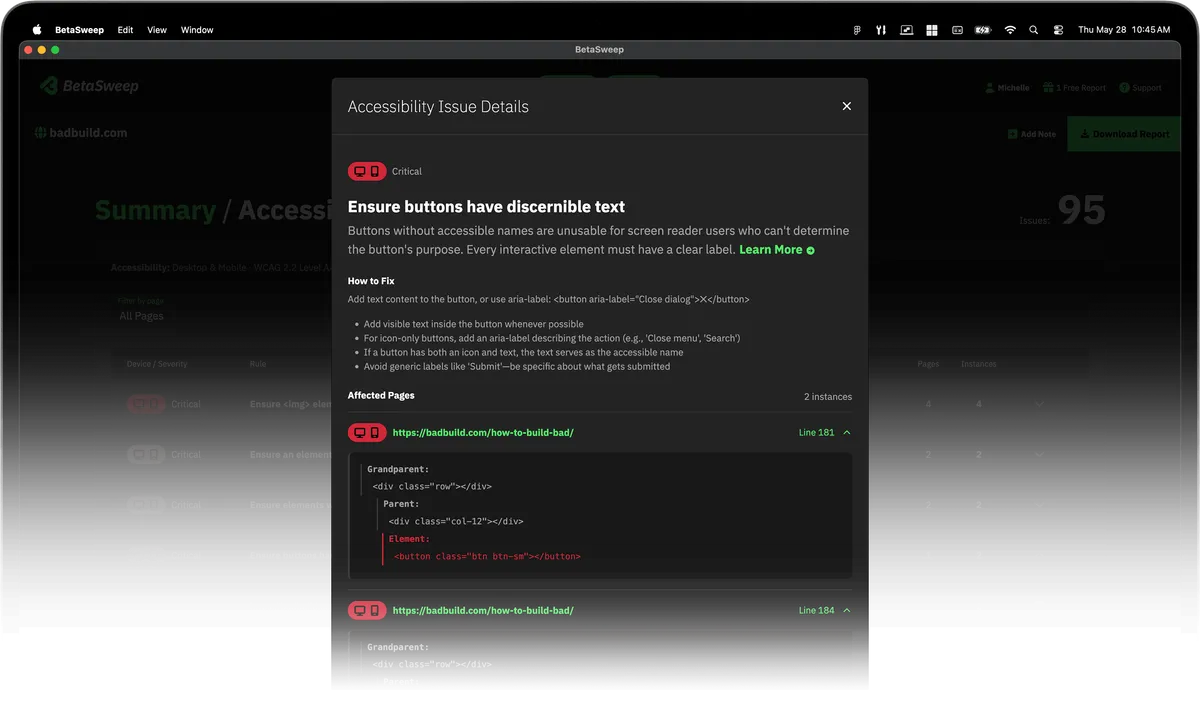Open the how-to-build-bad URL at Line 181

483,433
